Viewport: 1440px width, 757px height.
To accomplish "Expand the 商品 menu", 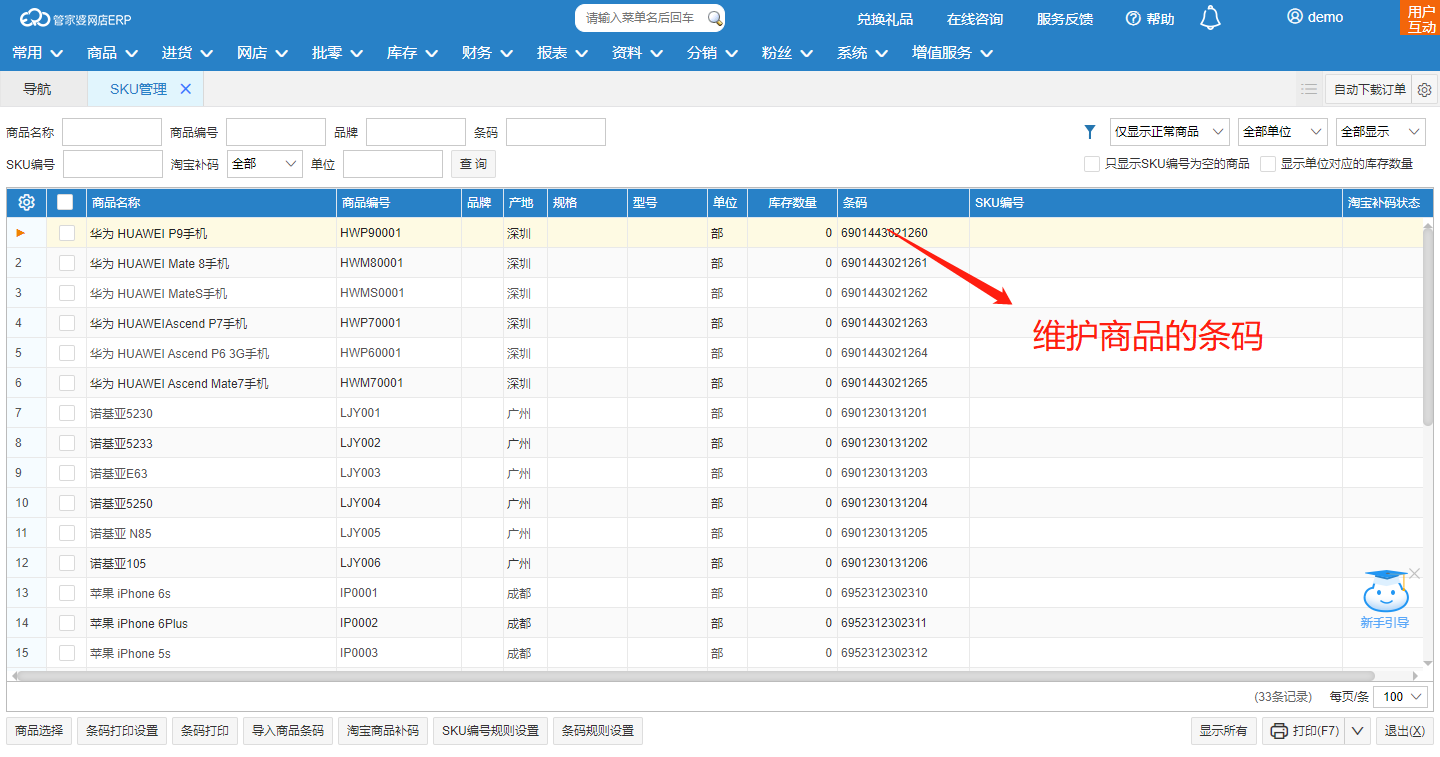I will 113,53.
